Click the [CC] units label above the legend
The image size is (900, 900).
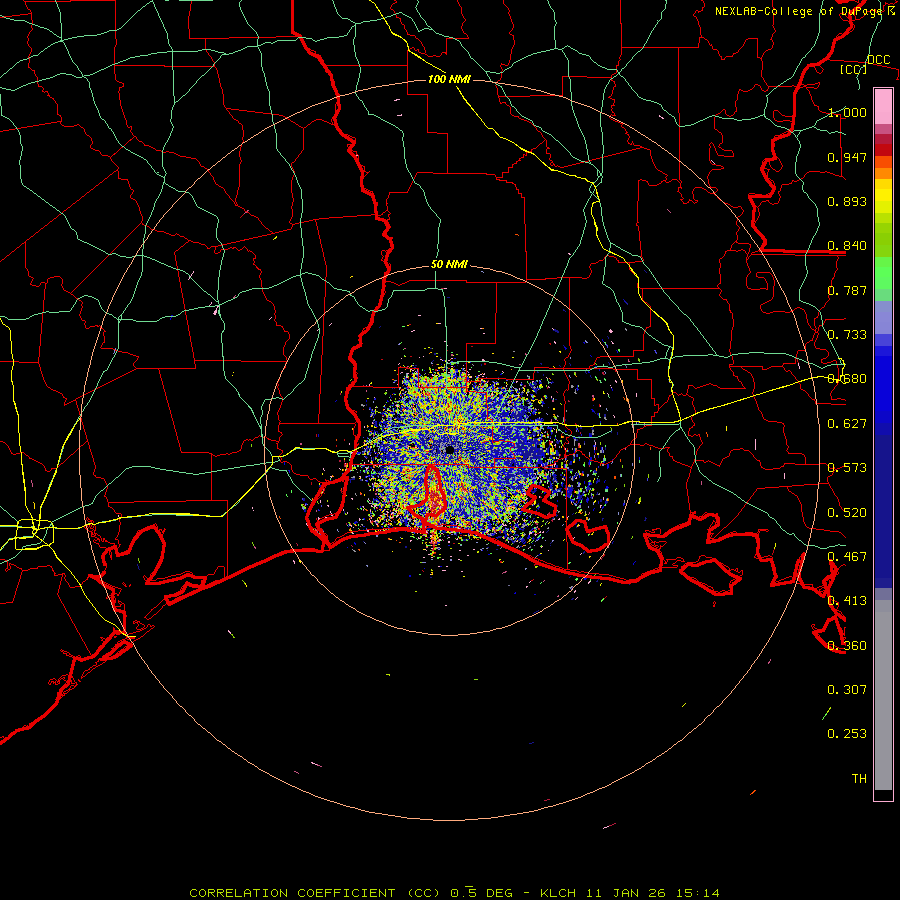click(x=854, y=69)
